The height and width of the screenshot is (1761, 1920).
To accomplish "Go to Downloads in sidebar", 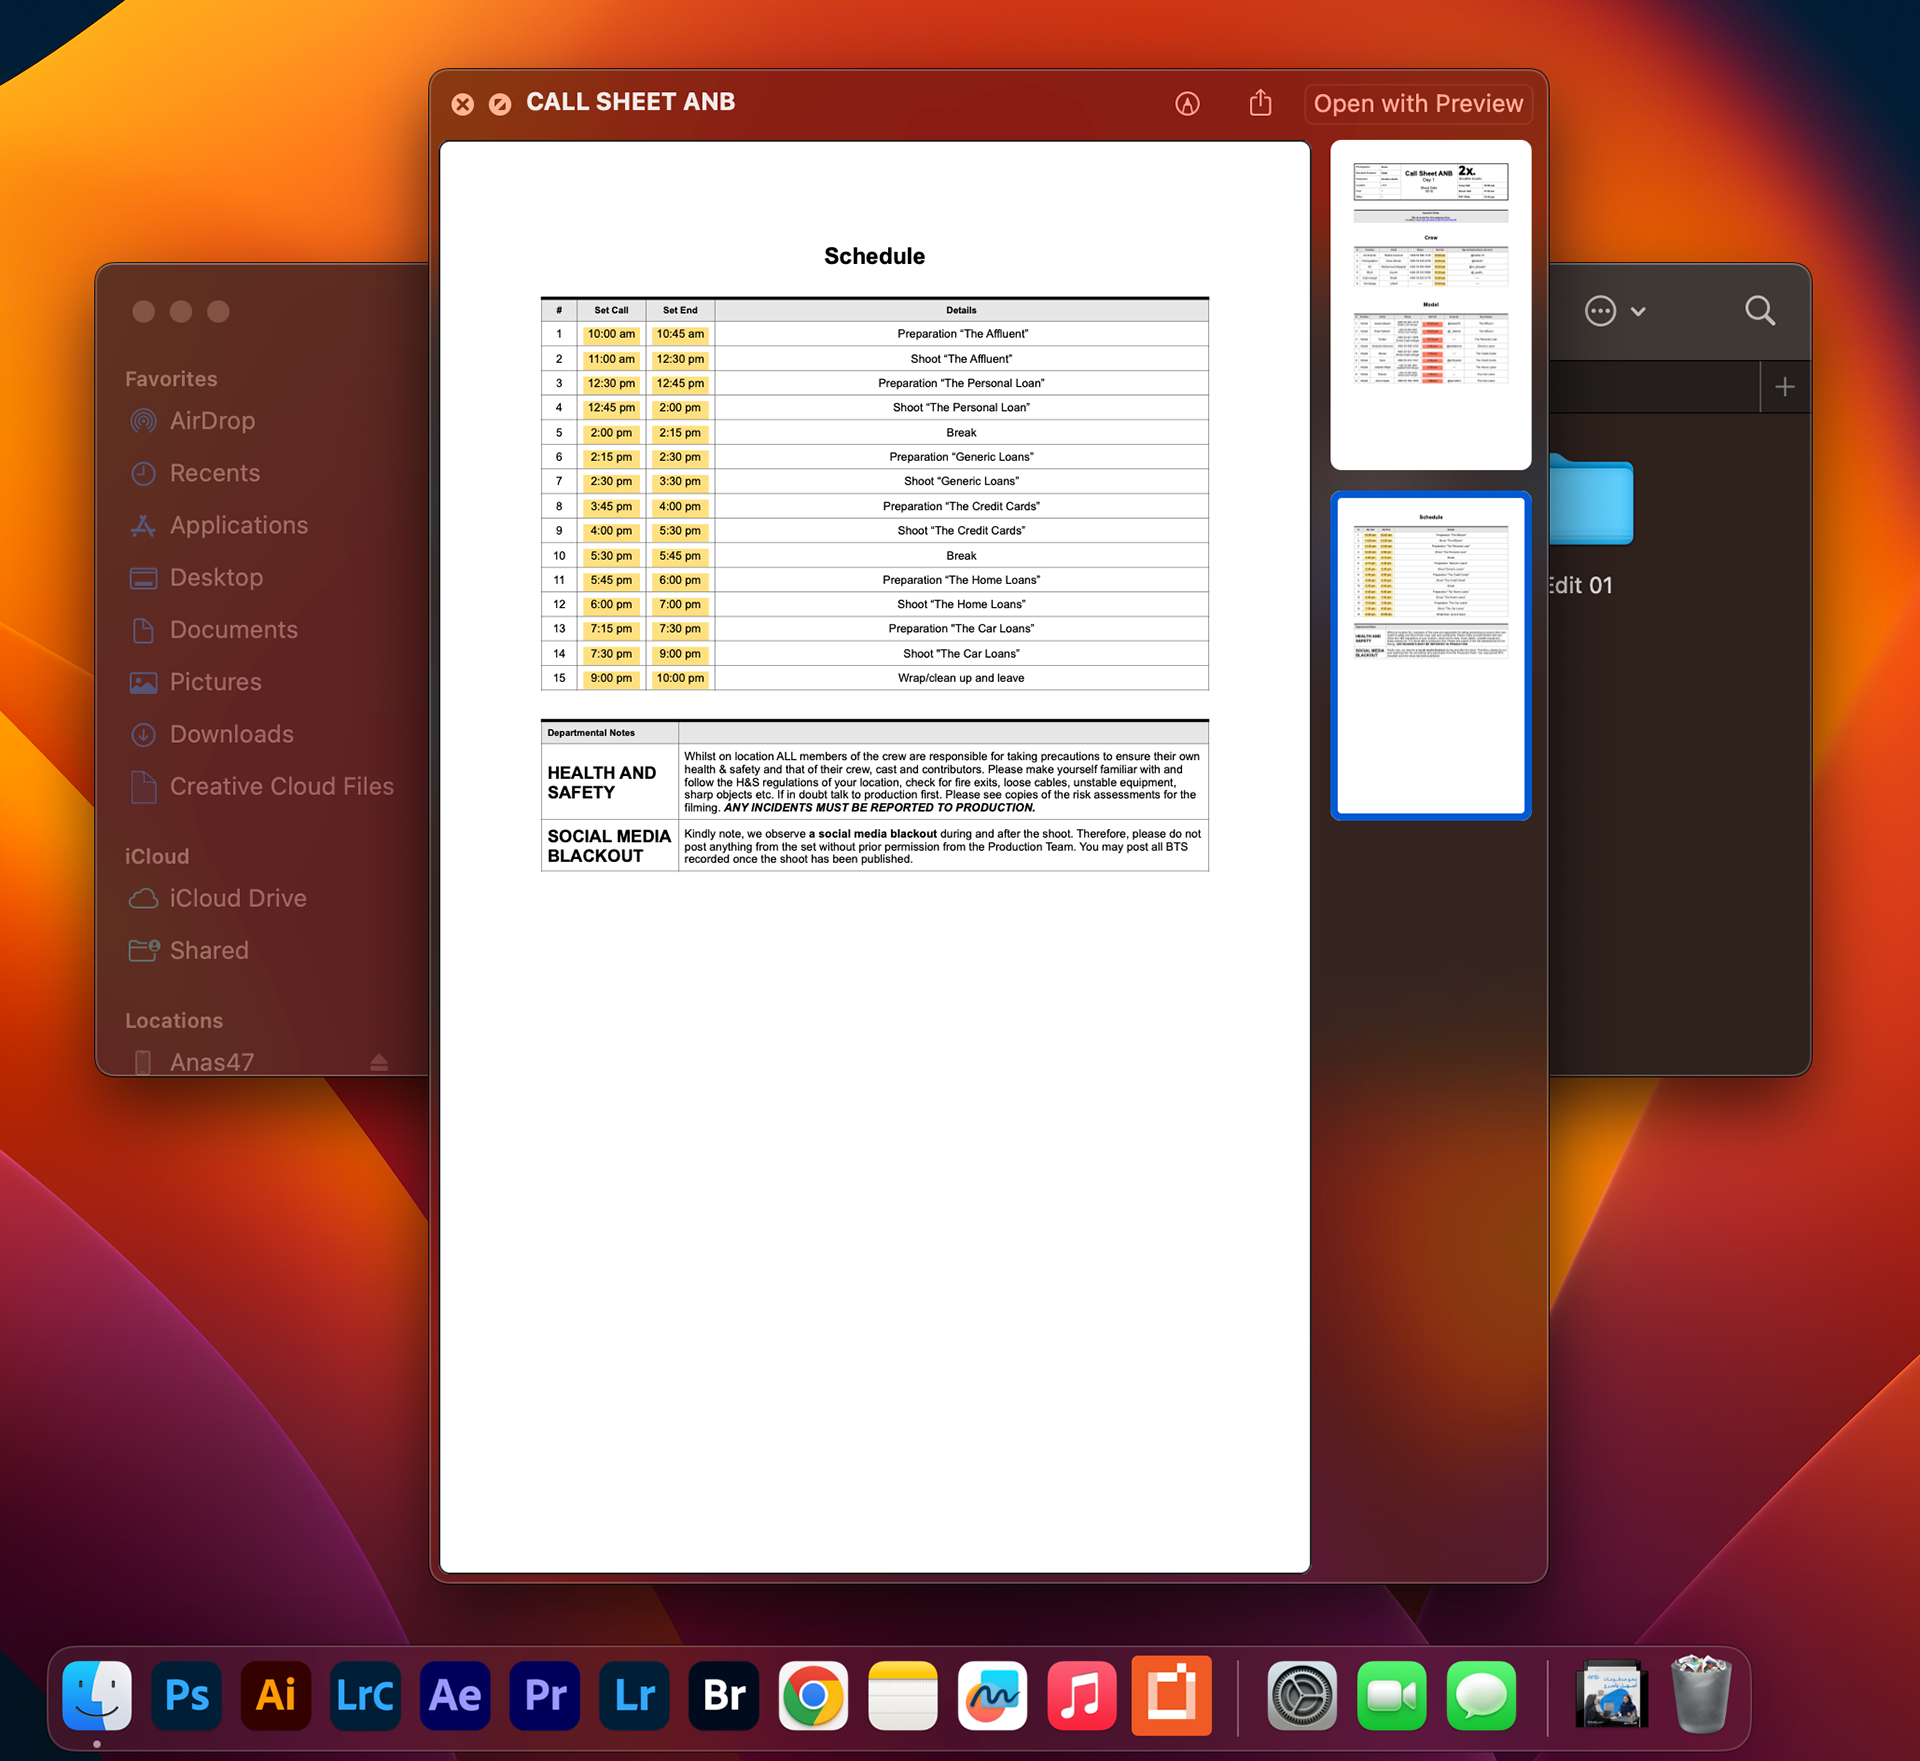I will point(231,734).
